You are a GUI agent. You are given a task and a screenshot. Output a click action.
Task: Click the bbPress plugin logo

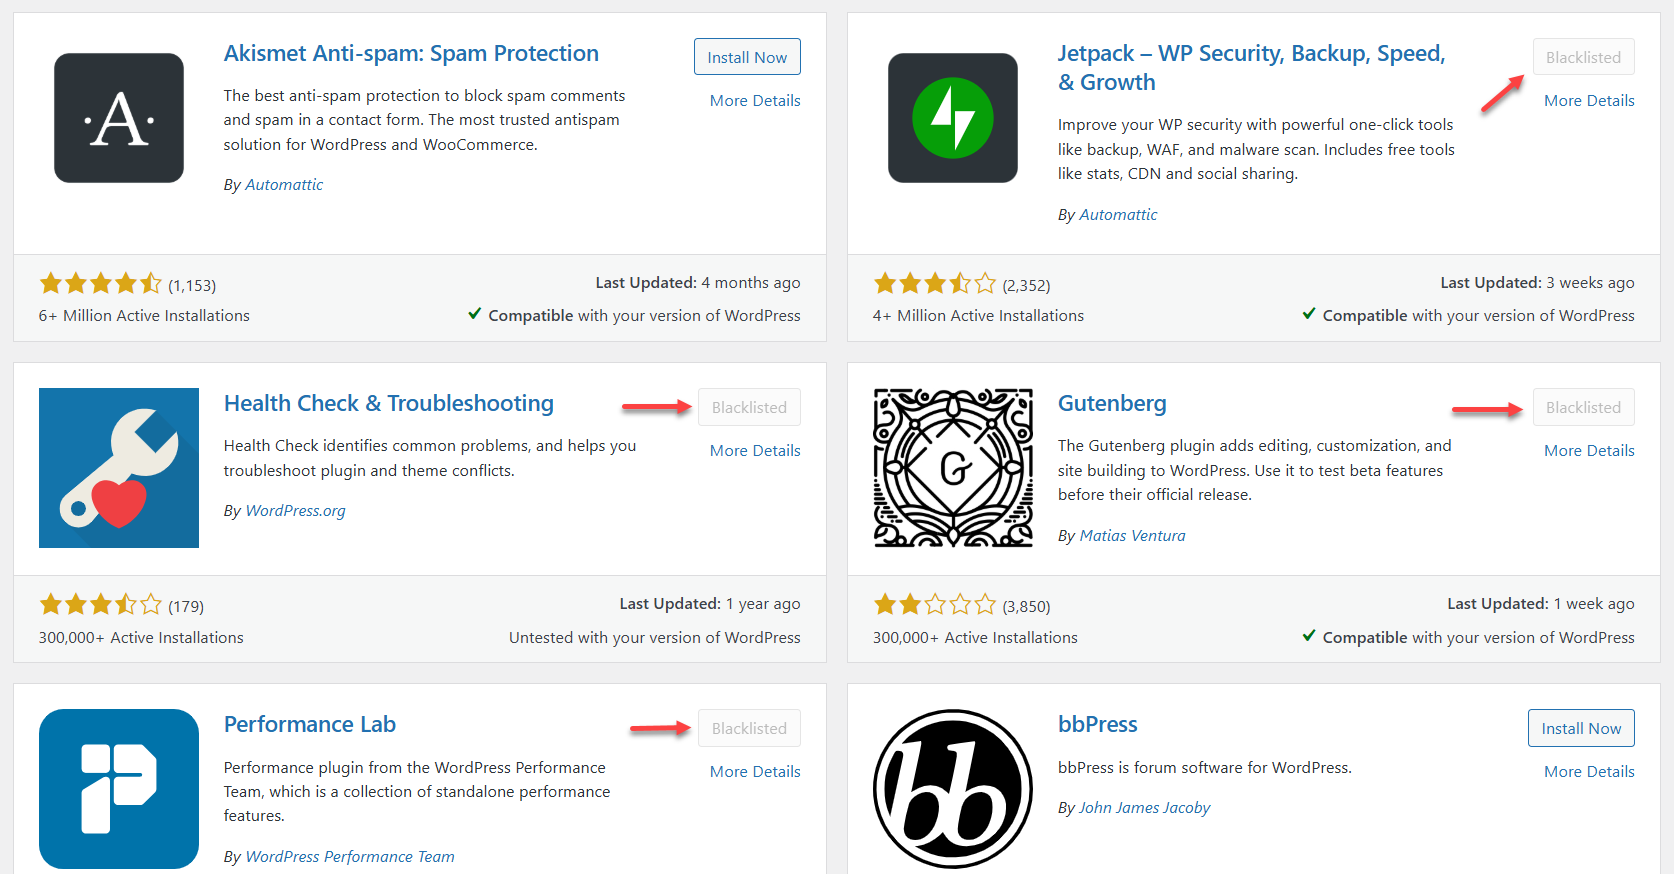[x=953, y=788]
